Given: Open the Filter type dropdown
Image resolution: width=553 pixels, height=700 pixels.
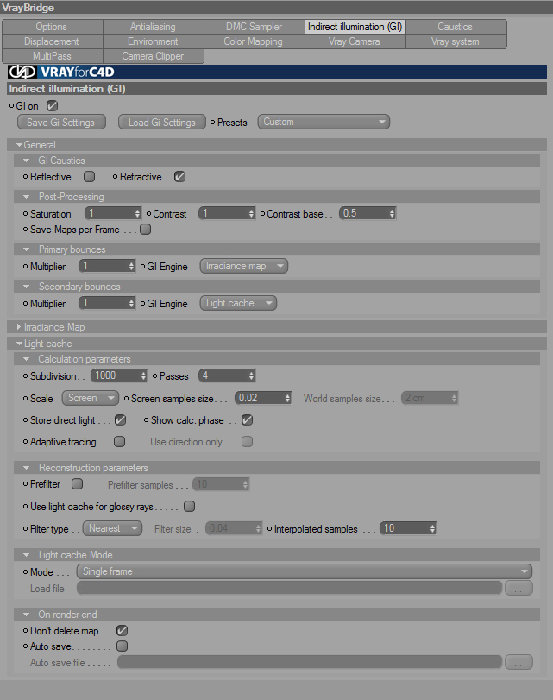Looking at the screenshot, I should click(112, 529).
